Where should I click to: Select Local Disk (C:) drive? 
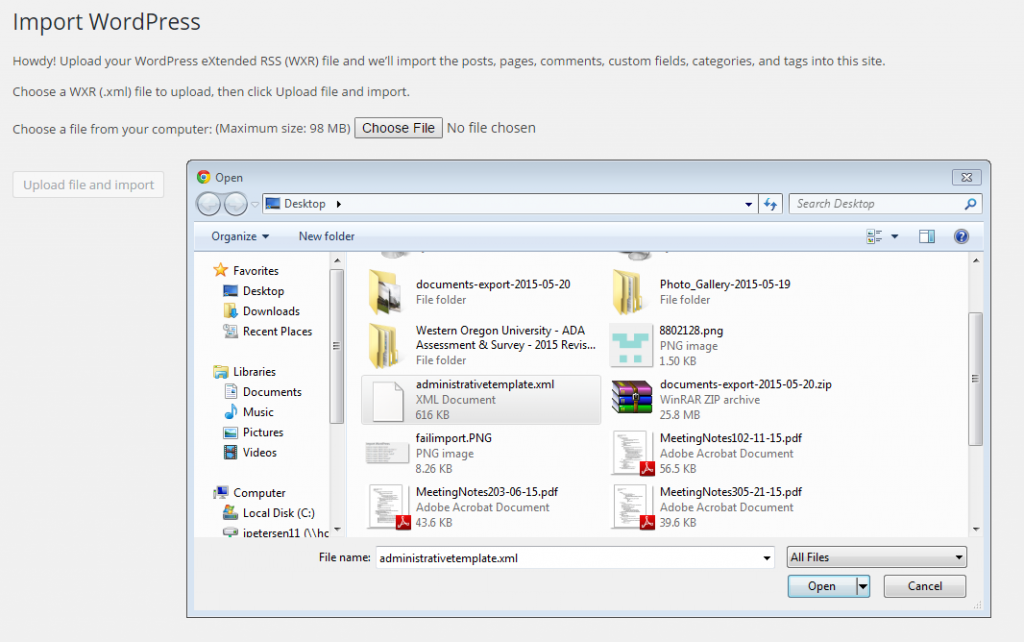(x=278, y=513)
